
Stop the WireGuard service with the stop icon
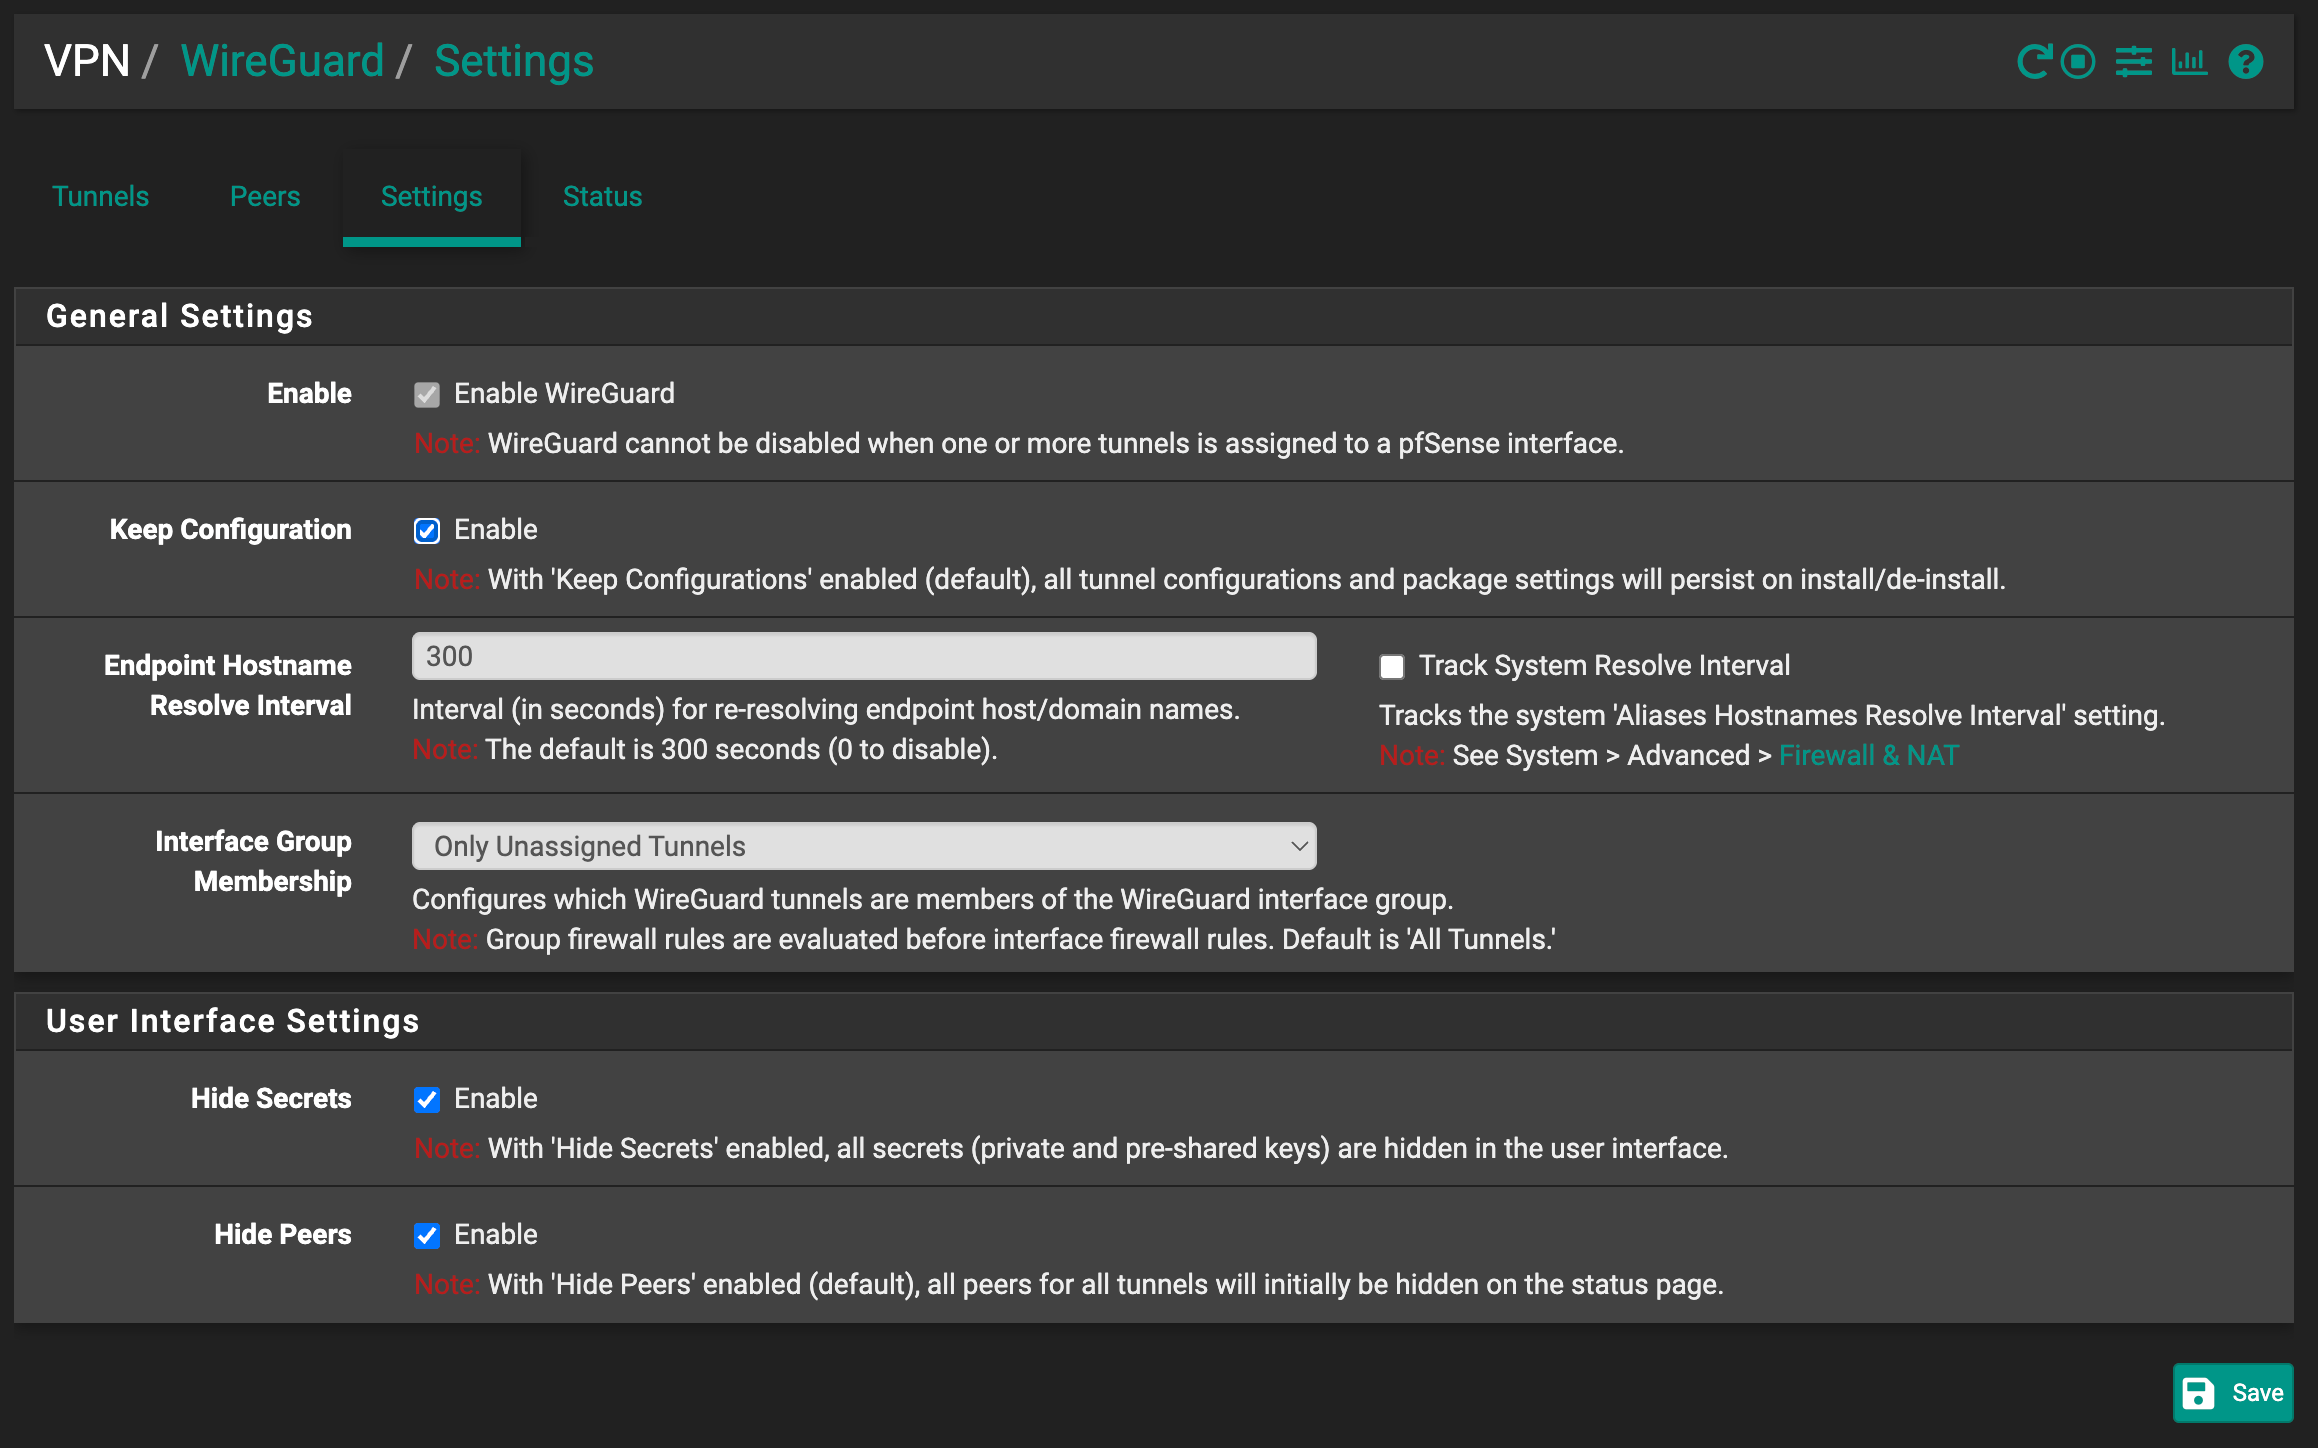pyautogui.click(x=2076, y=61)
